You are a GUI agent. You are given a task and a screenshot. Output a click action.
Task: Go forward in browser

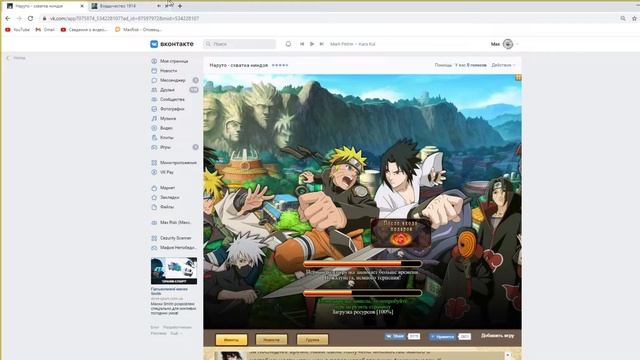point(19,18)
